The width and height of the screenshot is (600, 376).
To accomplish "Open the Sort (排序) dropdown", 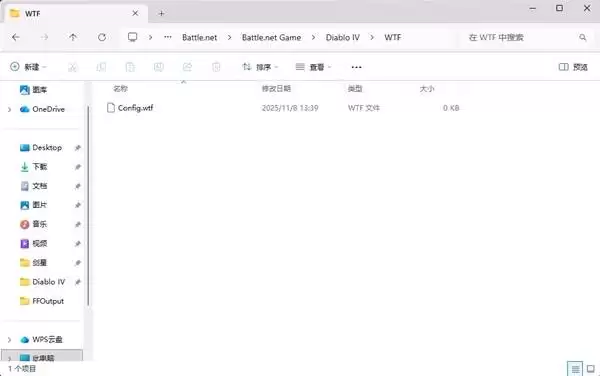I will [x=260, y=67].
